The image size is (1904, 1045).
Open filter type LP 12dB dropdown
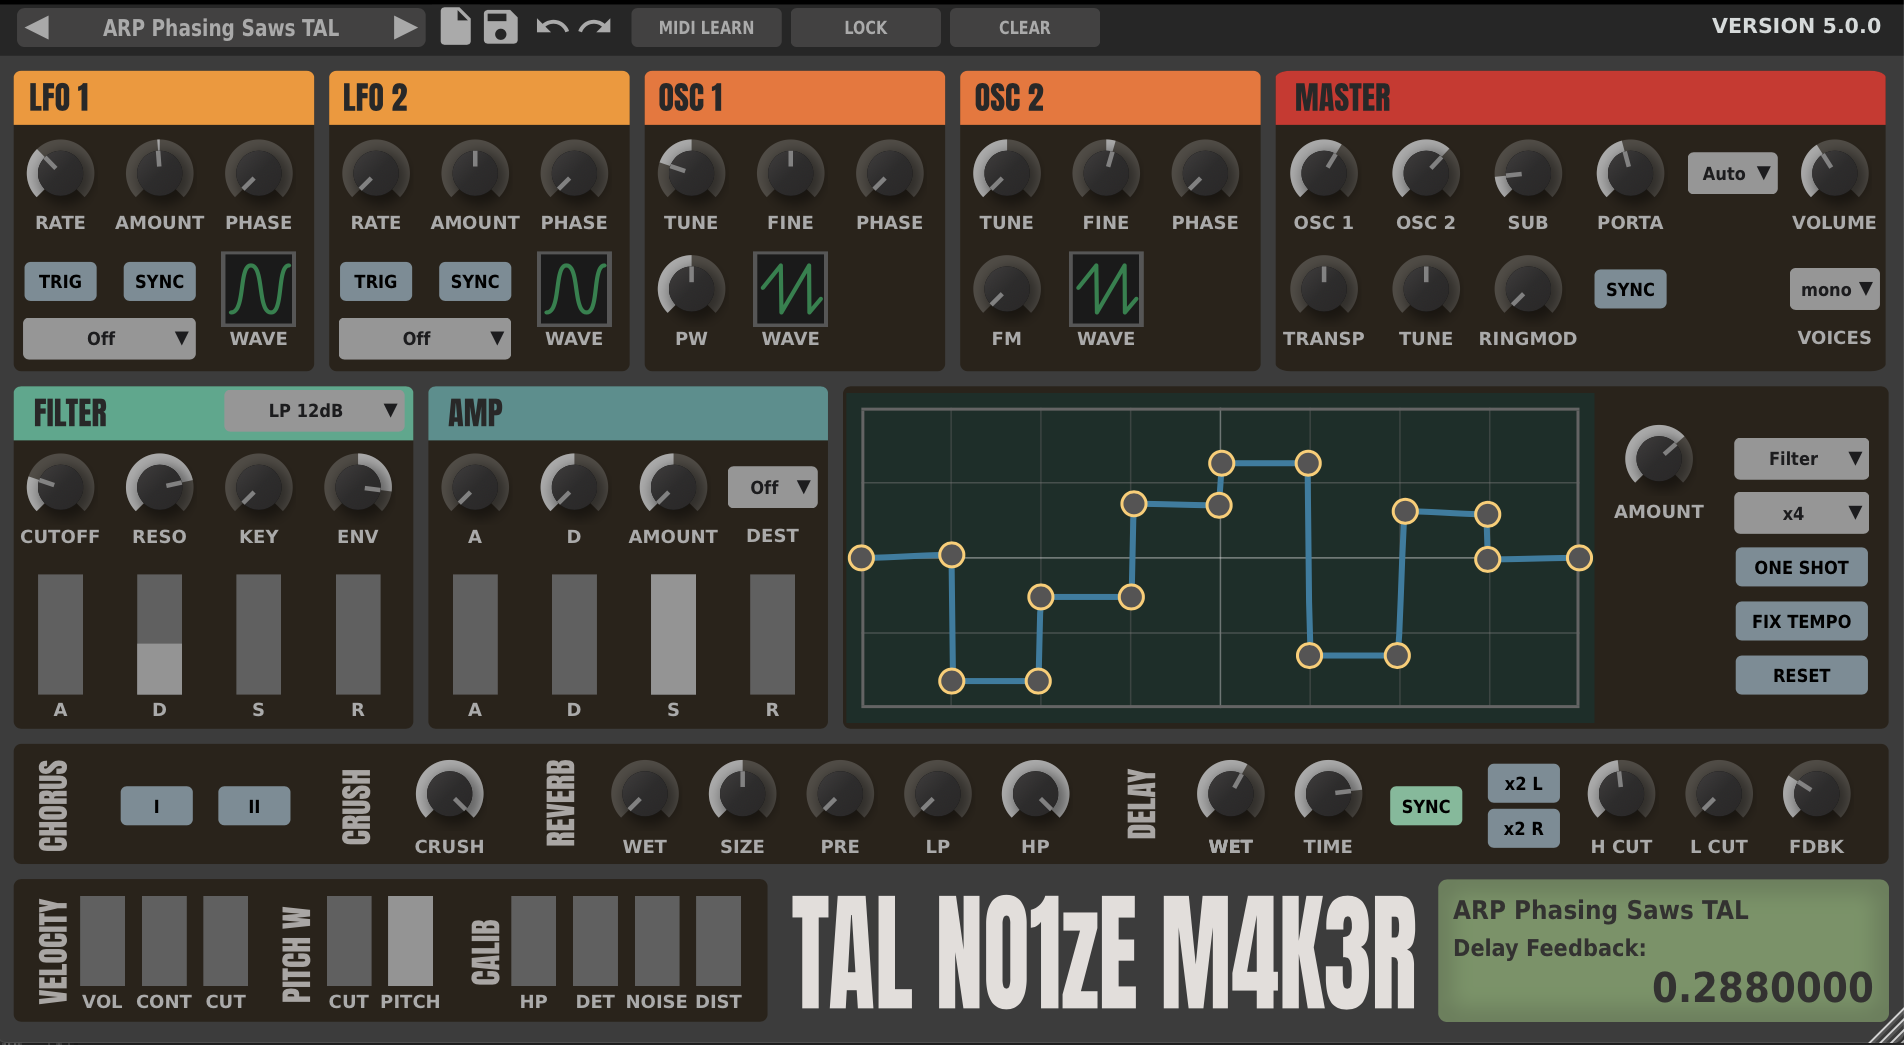point(315,410)
